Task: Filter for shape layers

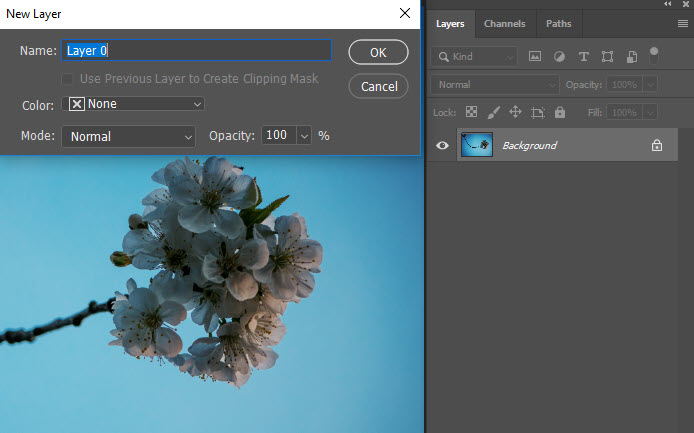Action: (x=607, y=56)
